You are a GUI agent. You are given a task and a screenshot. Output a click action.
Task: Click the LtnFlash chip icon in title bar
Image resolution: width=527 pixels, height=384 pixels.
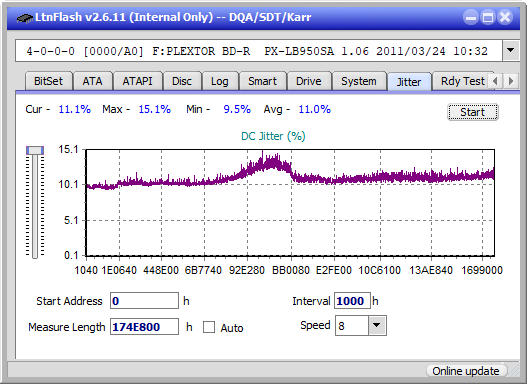(x=25, y=17)
